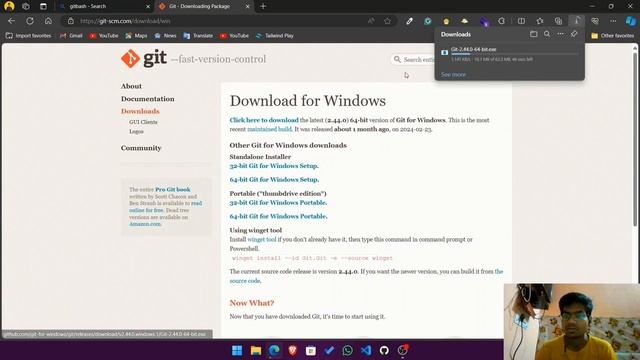This screenshot has height=360, width=640.
Task: Open the Tailwind Play bookmark
Action: (274, 36)
